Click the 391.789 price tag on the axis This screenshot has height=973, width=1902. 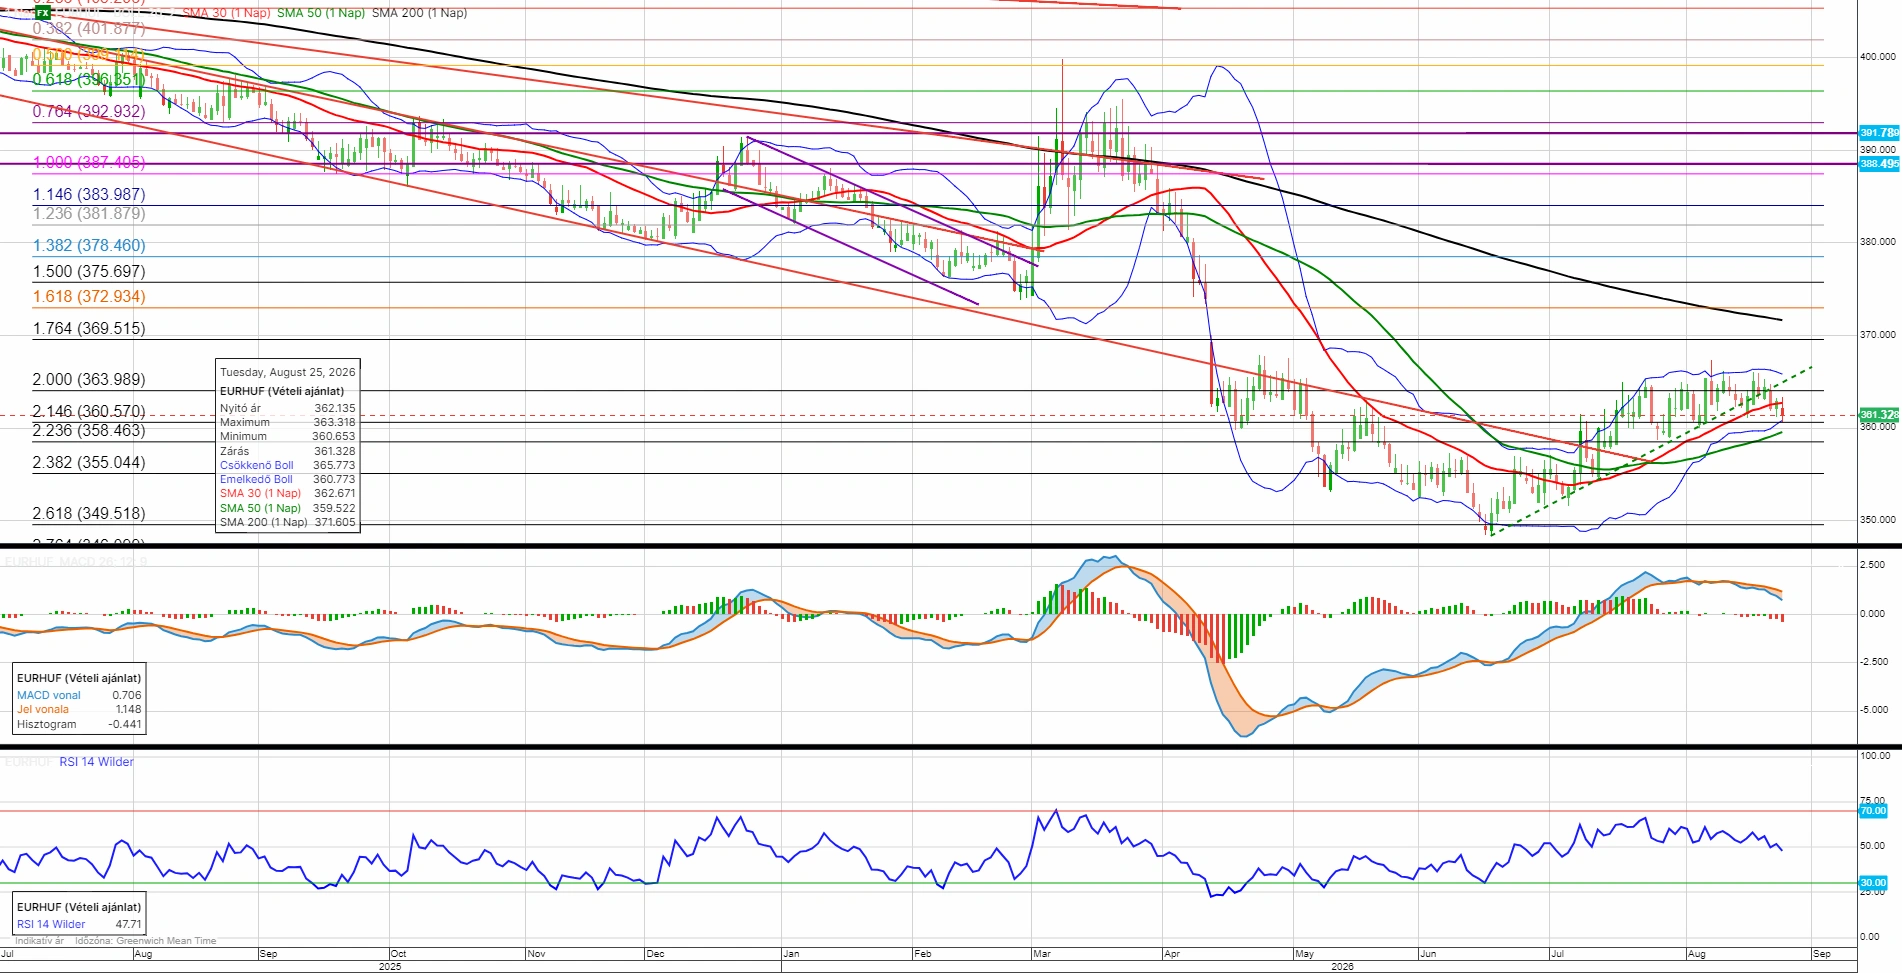click(x=1879, y=133)
